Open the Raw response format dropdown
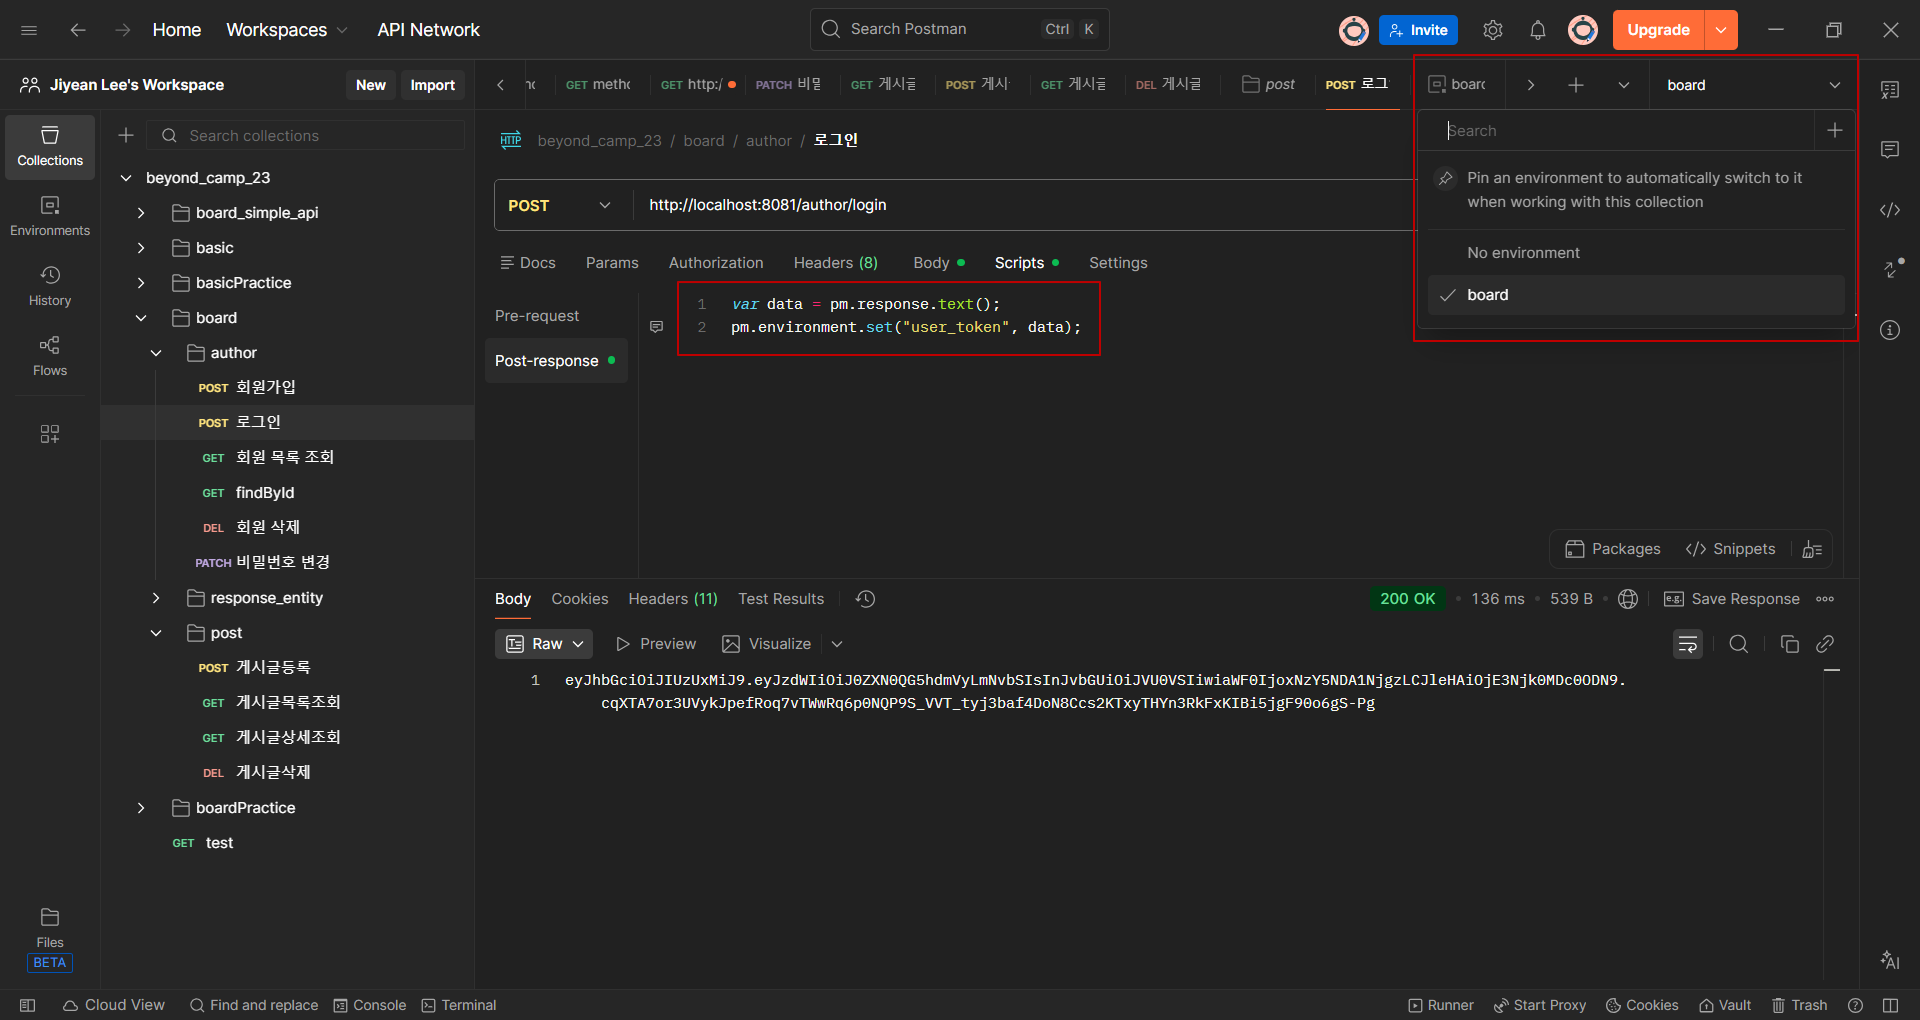The width and height of the screenshot is (1920, 1020). (x=544, y=644)
